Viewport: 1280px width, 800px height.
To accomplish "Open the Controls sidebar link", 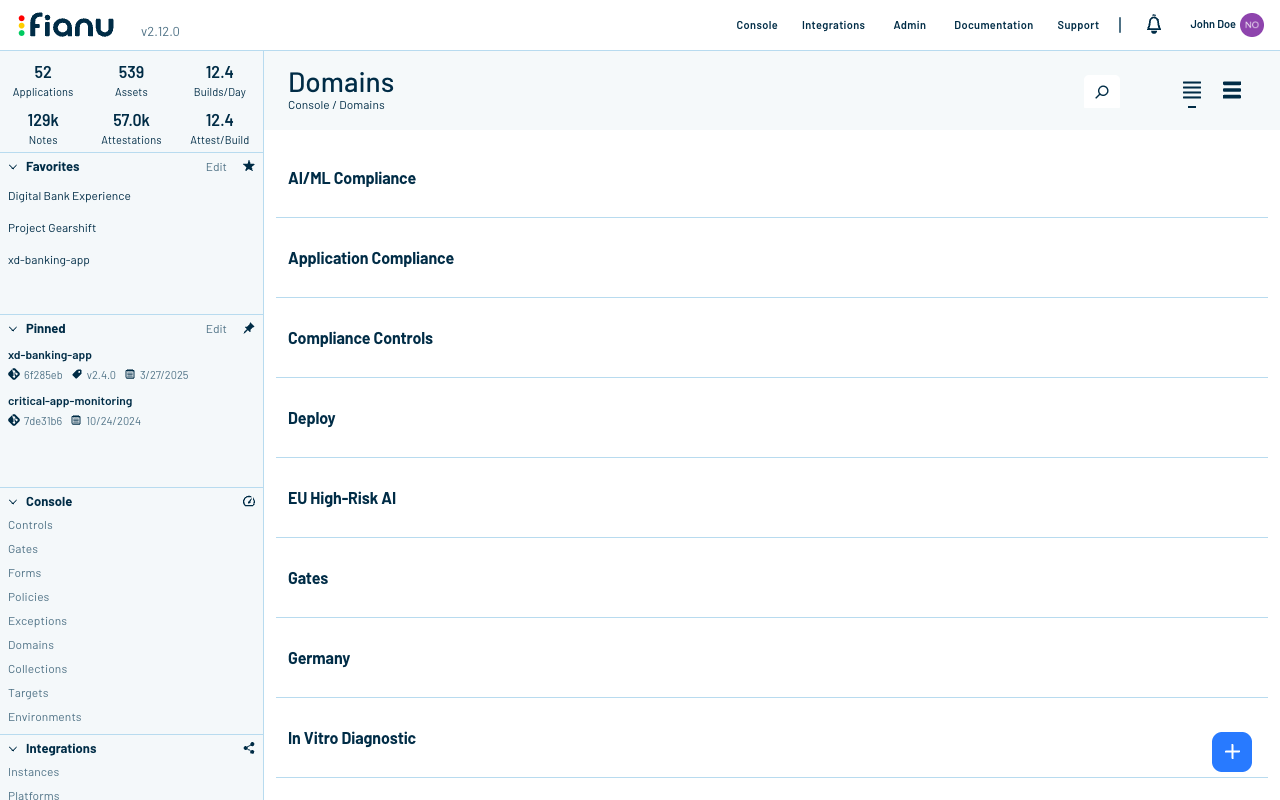I will (30, 525).
